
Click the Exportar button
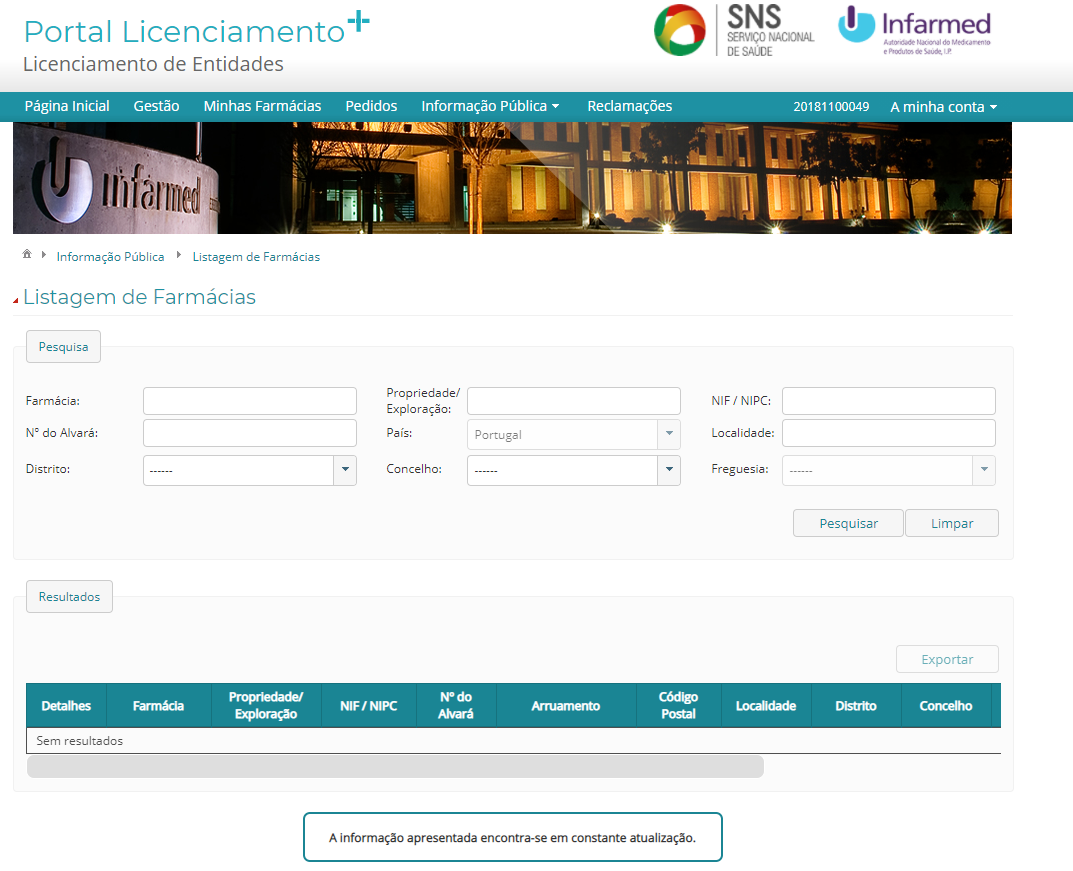[947, 659]
